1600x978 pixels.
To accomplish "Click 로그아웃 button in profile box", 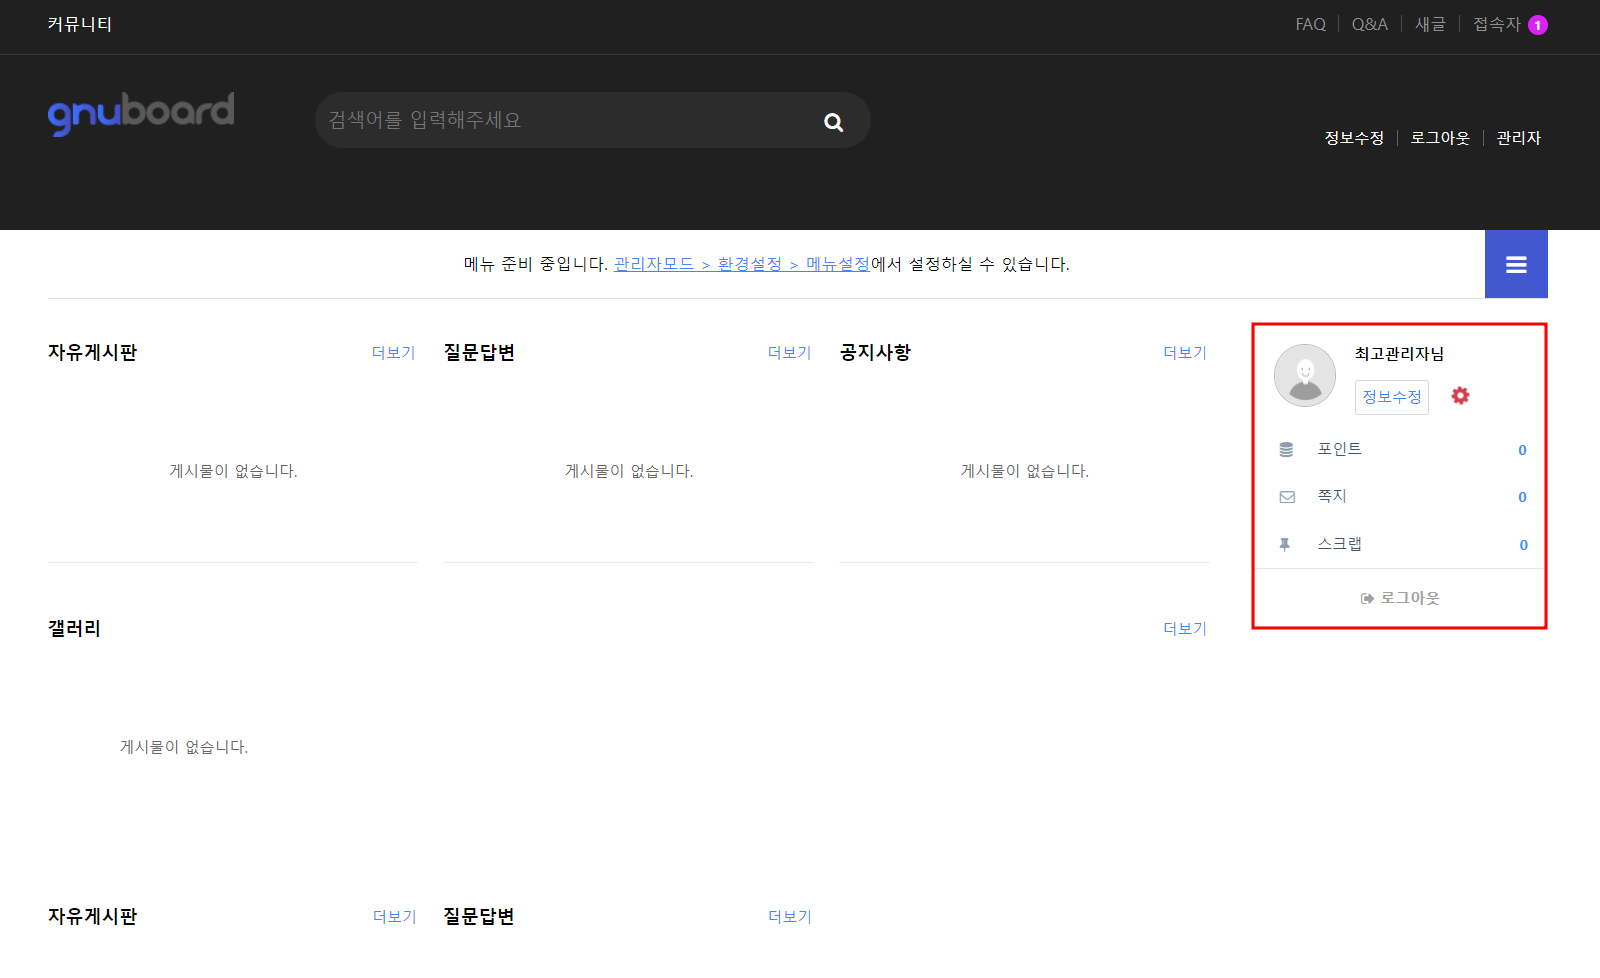I will tap(1400, 598).
